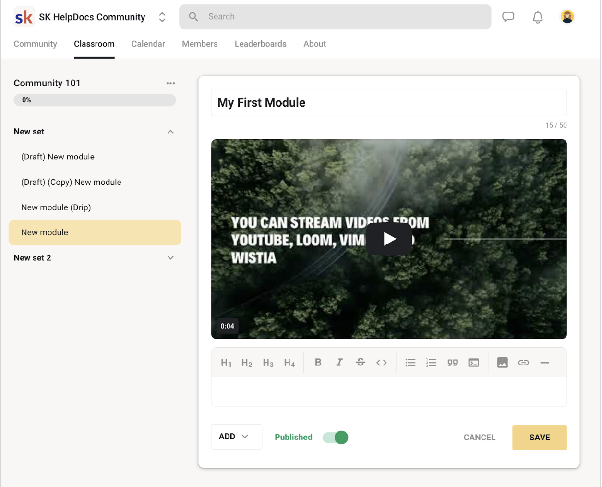Screen dimensions: 602x487
Task: Open the SK HelpDocs Community switcher
Action: pyautogui.click(x=162, y=17)
